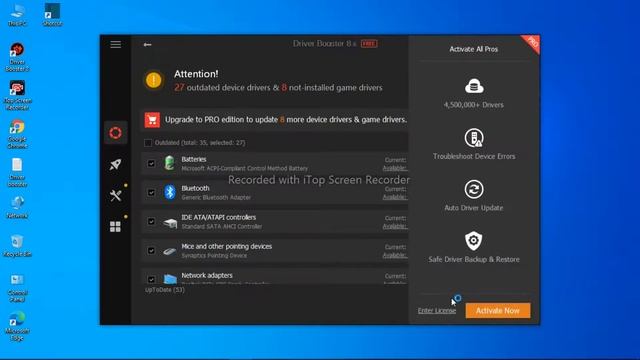Click Available link in IDE ATA/ATAPI row

(x=395, y=226)
